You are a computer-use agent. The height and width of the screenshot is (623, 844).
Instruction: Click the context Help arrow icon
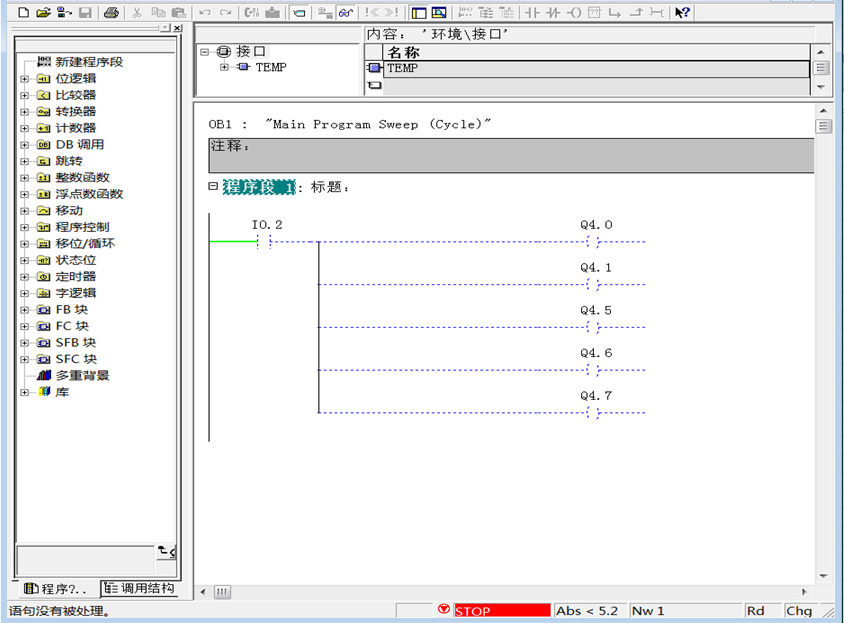(682, 13)
